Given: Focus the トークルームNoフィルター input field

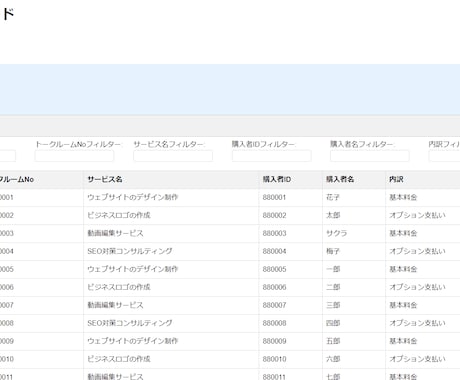Looking at the screenshot, I should 74,156.
